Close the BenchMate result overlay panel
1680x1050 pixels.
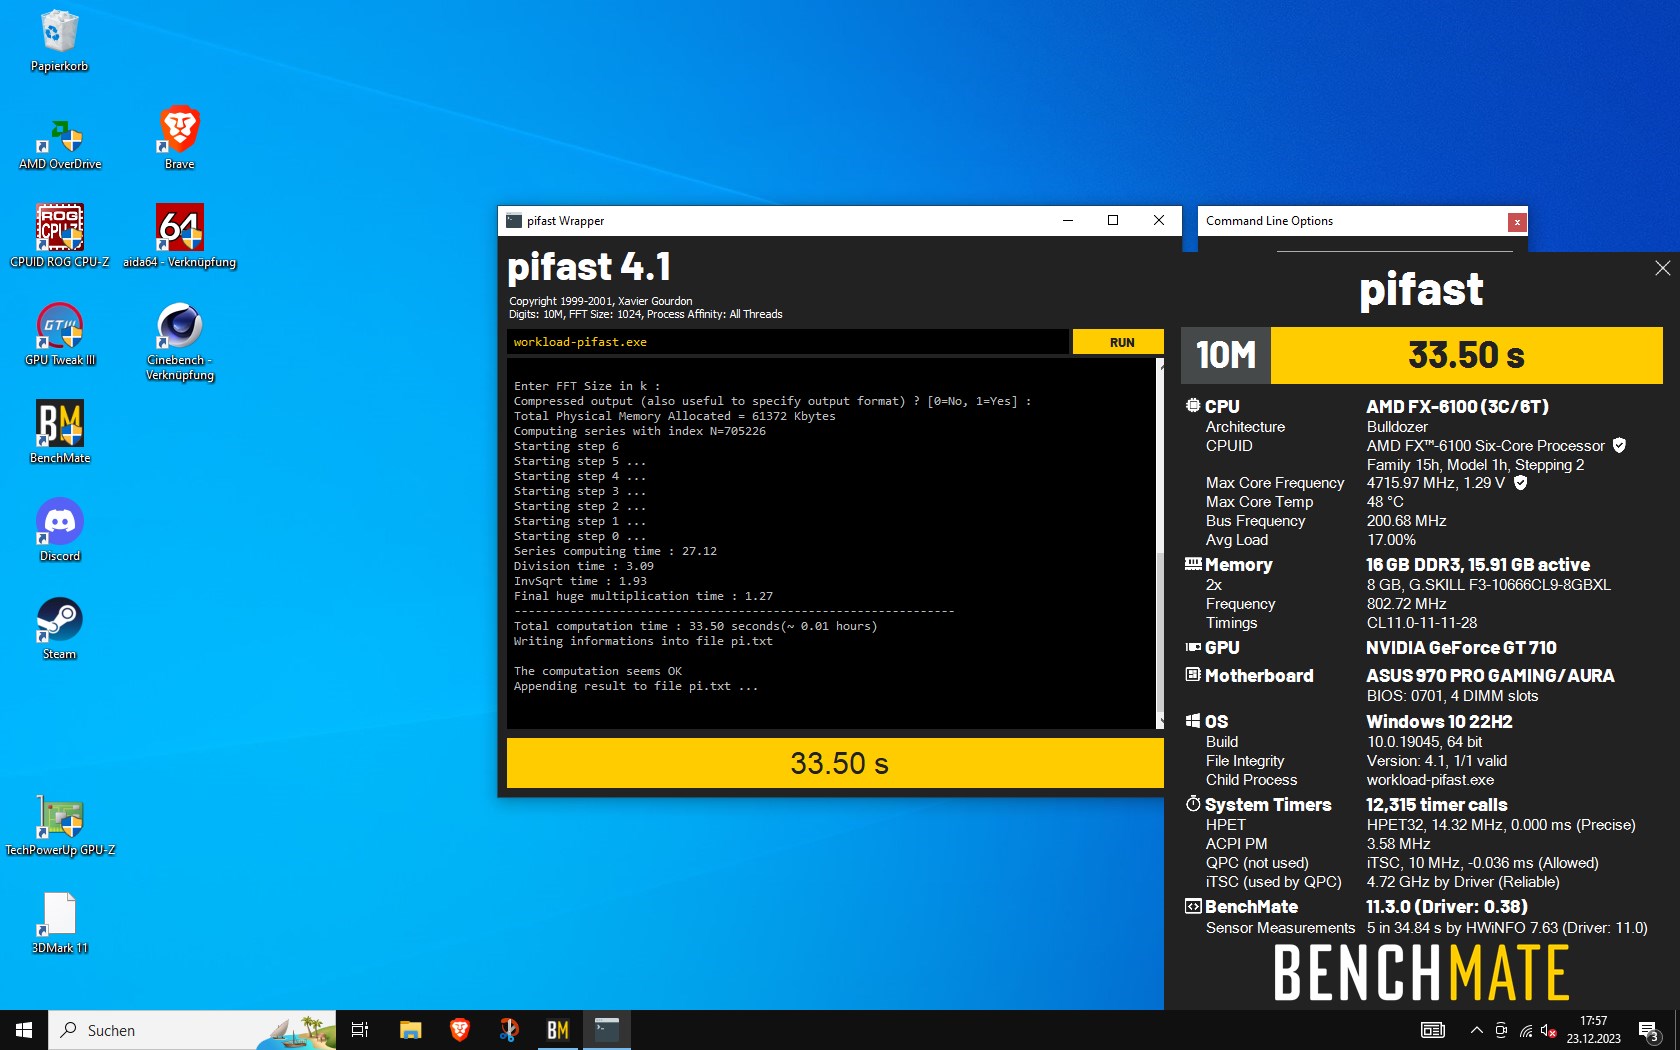(x=1662, y=268)
